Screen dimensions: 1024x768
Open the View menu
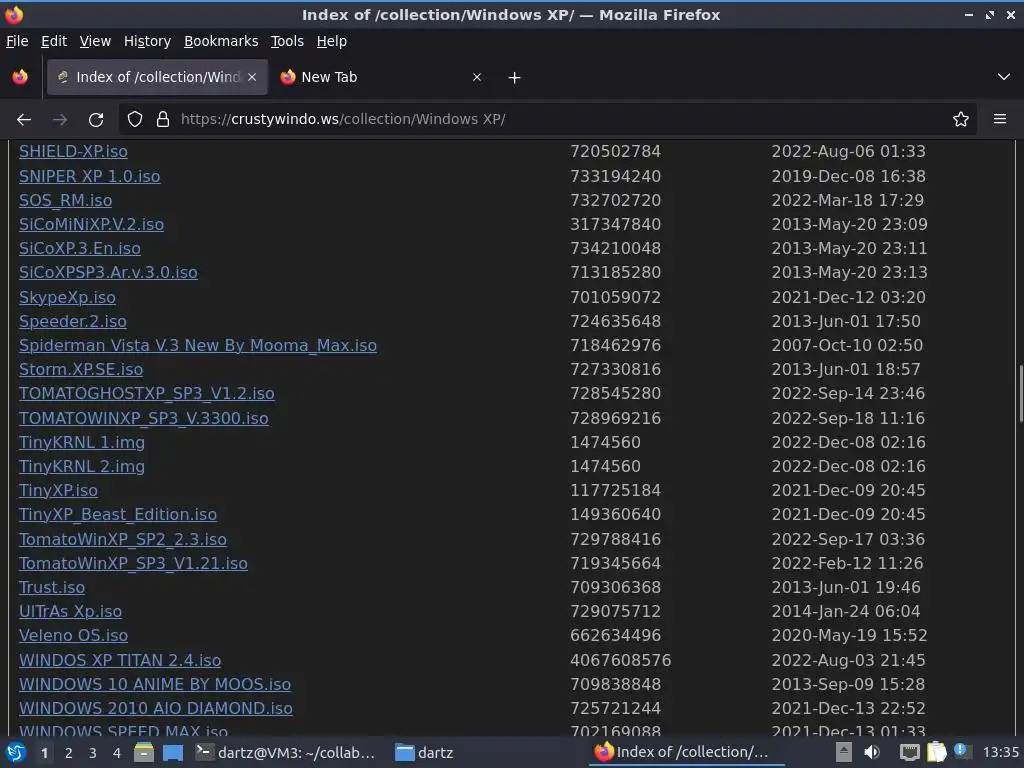pyautogui.click(x=95, y=41)
